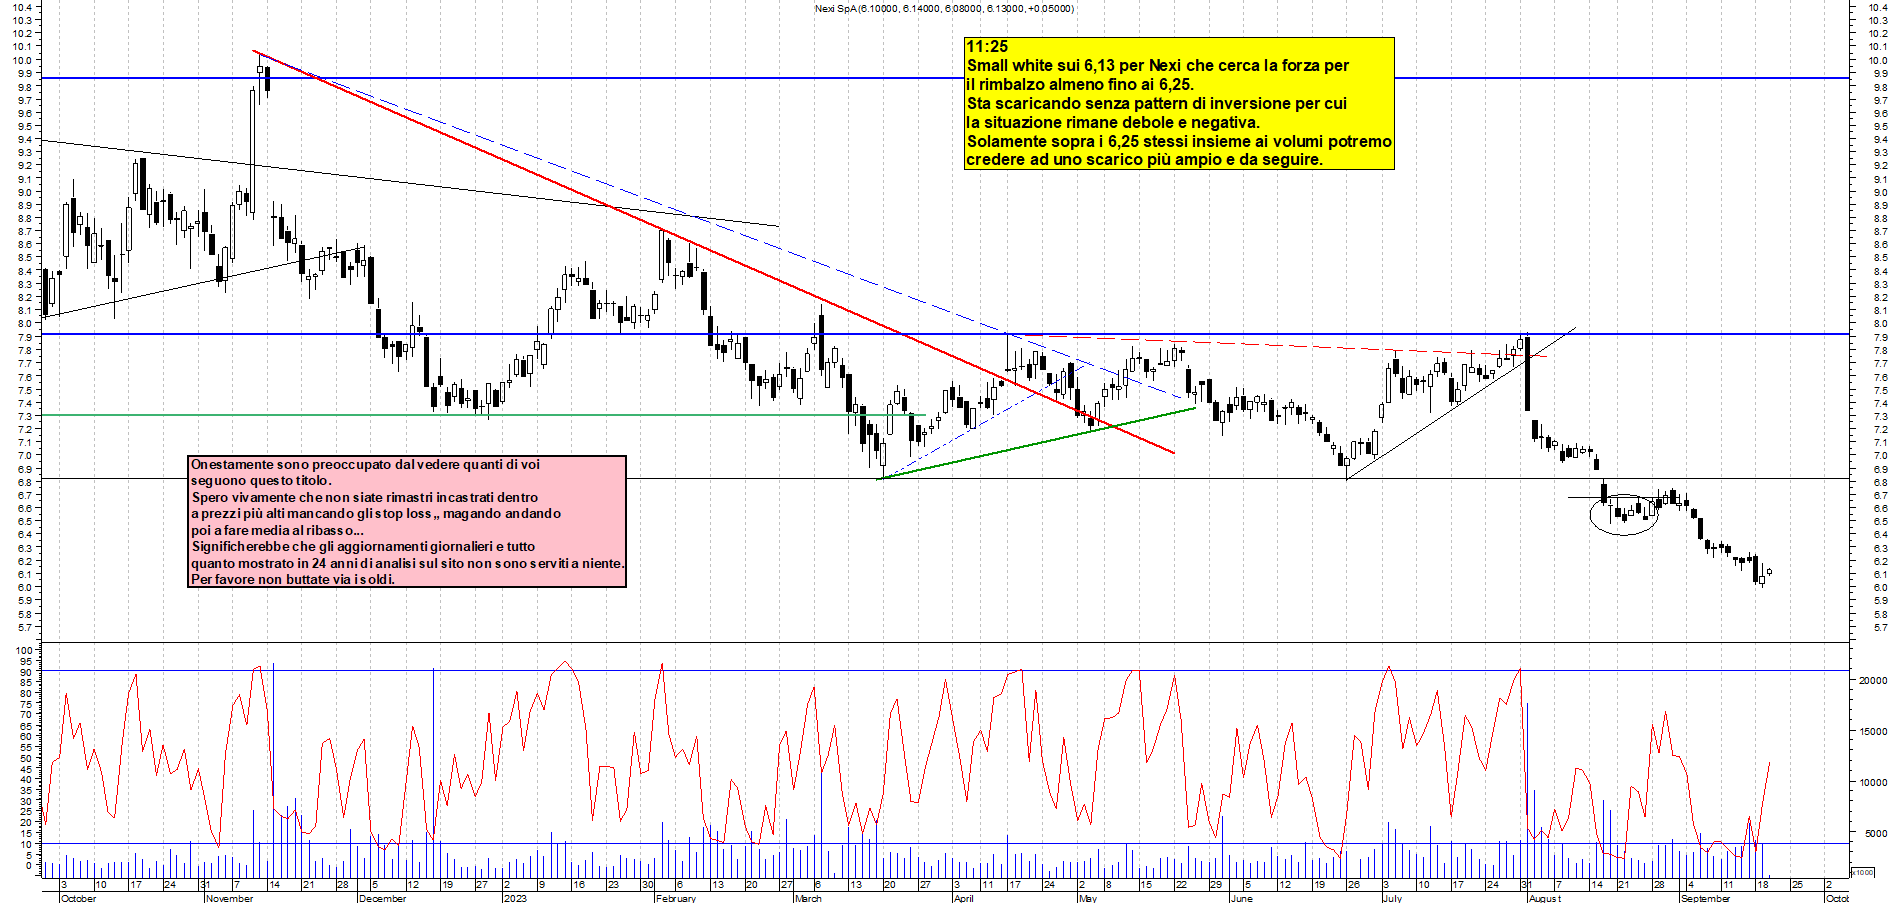Click line 'credere ad uno scarico più ampio'

coord(1145,160)
